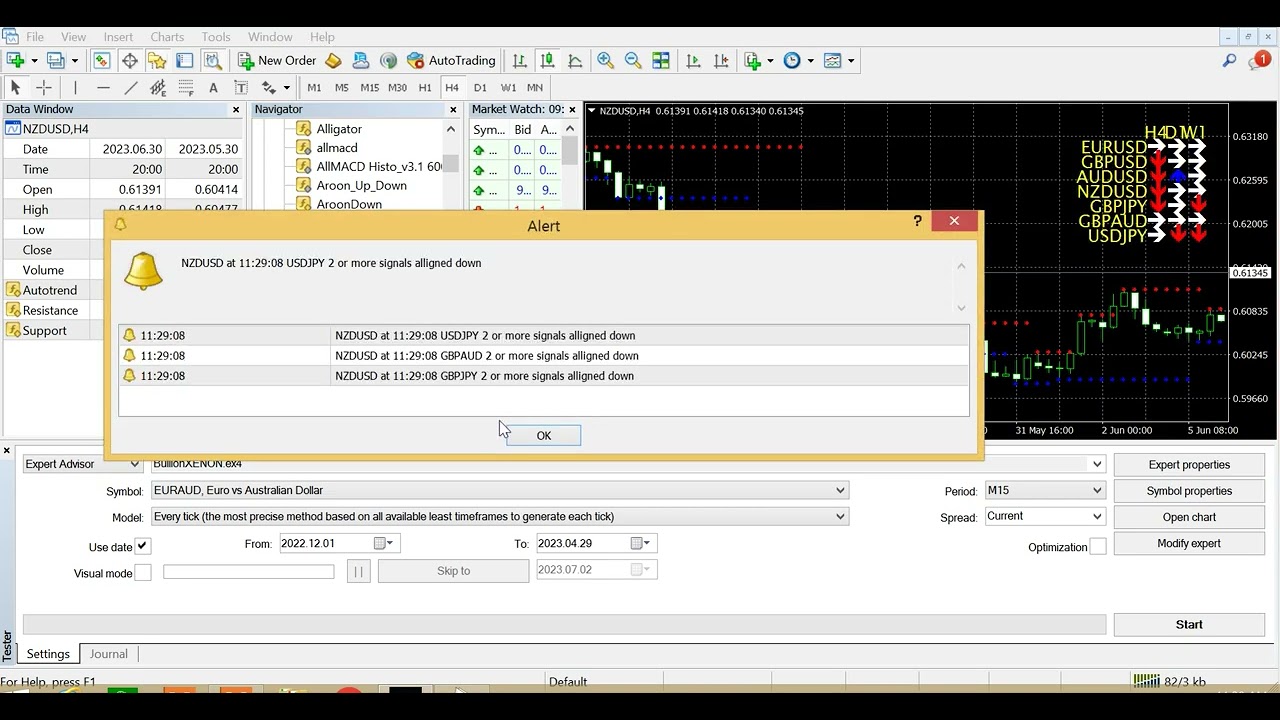This screenshot has height=720, width=1280.
Task: Select the equidistant channel tool
Action: click(x=158, y=88)
